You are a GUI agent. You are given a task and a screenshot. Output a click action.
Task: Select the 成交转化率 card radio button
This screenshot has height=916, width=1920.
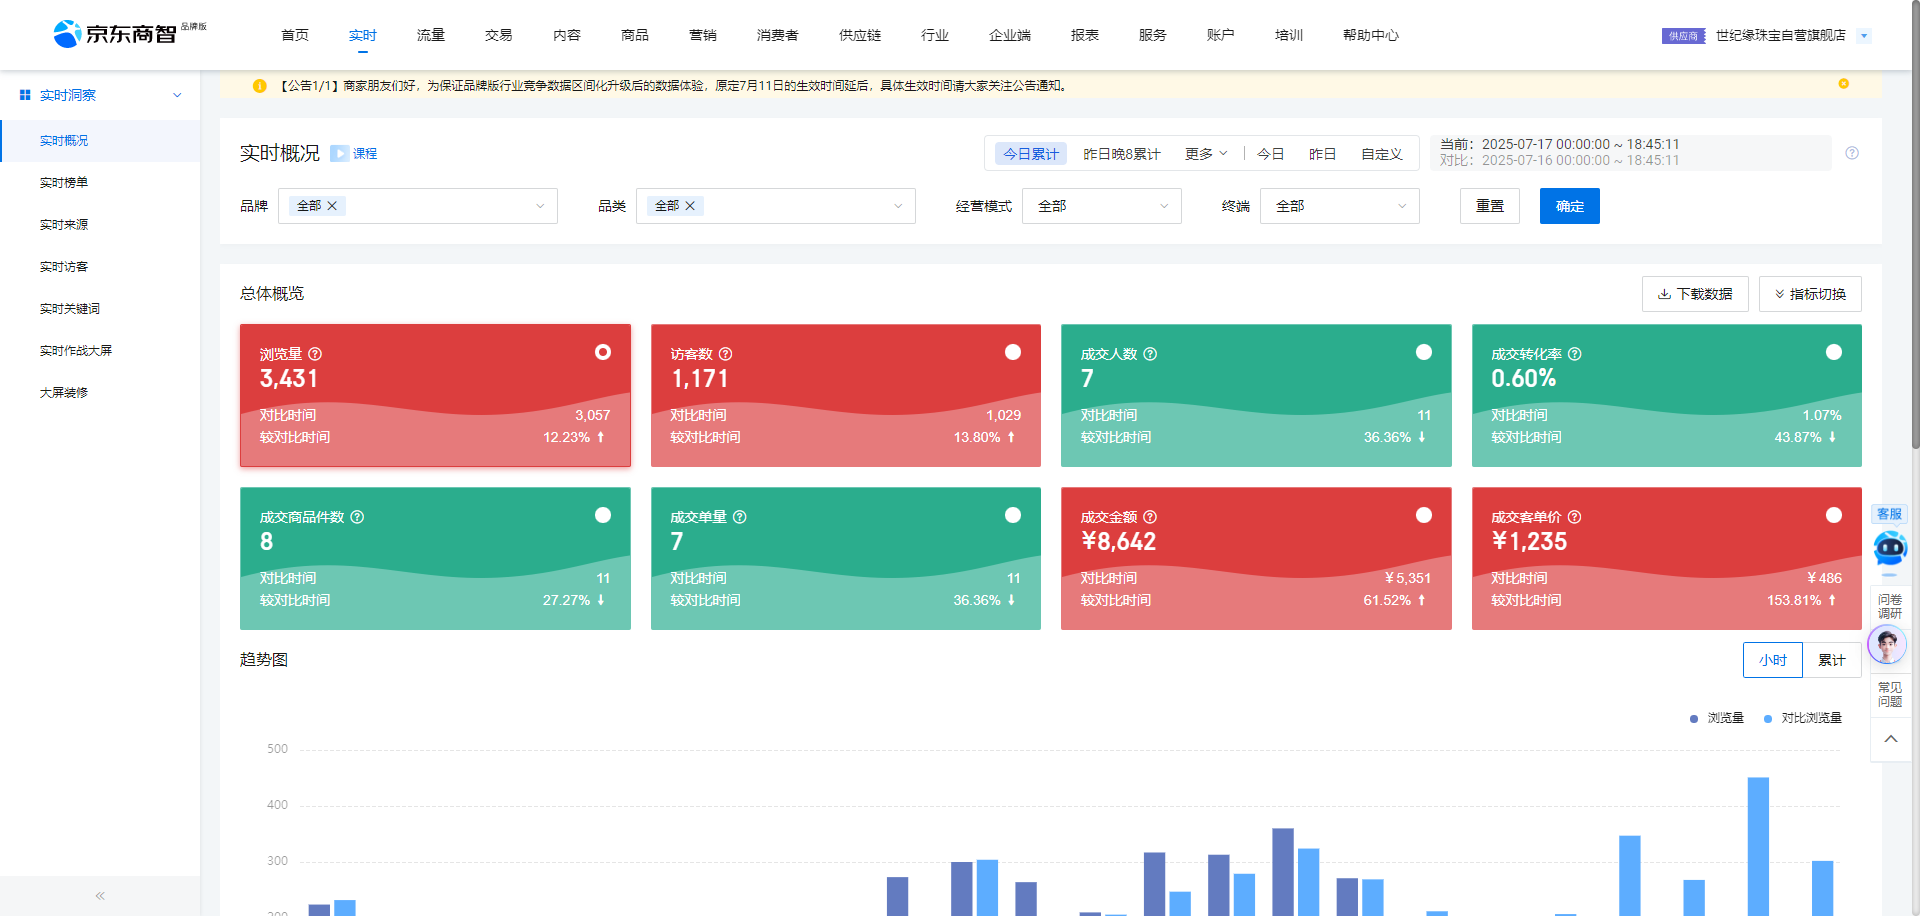tap(1834, 352)
